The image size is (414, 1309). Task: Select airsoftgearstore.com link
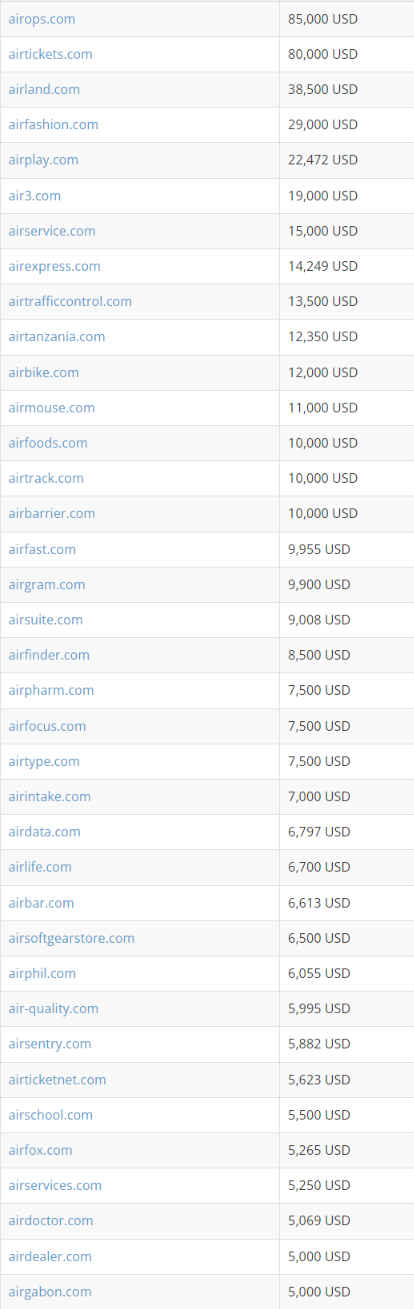click(71, 938)
